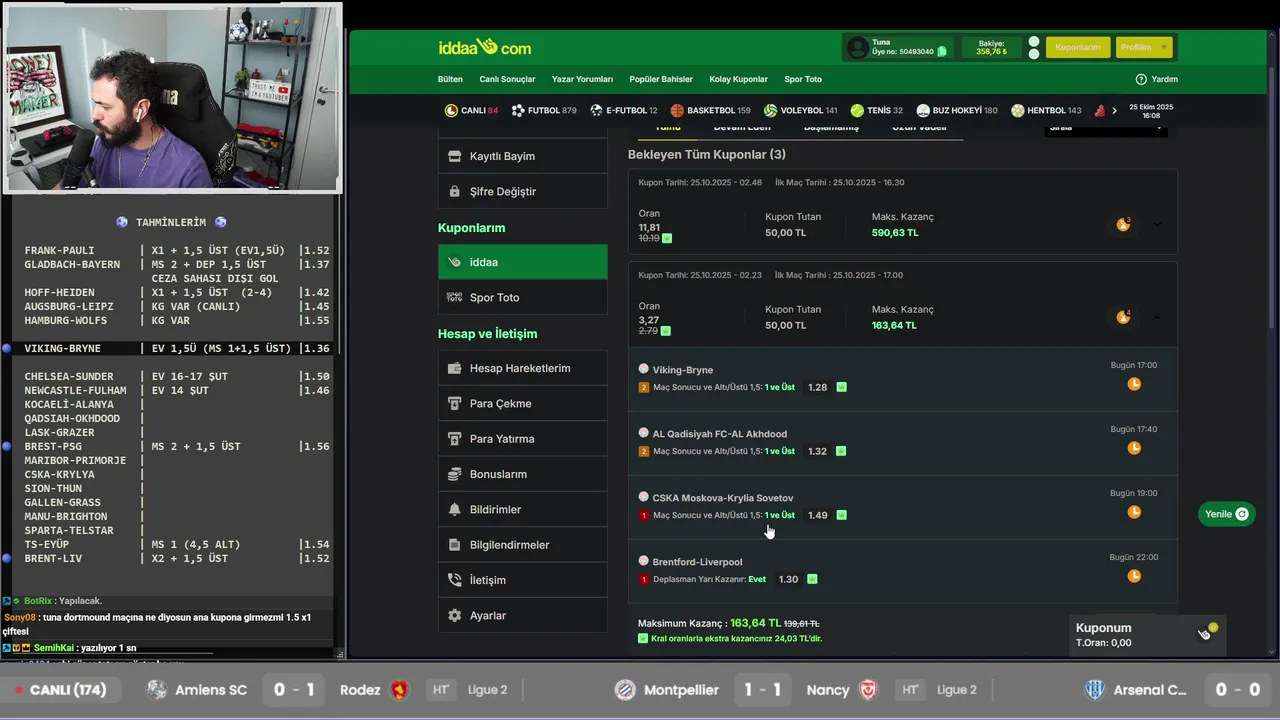
Task: Click the Viking-Bryne match name
Action: pos(683,370)
